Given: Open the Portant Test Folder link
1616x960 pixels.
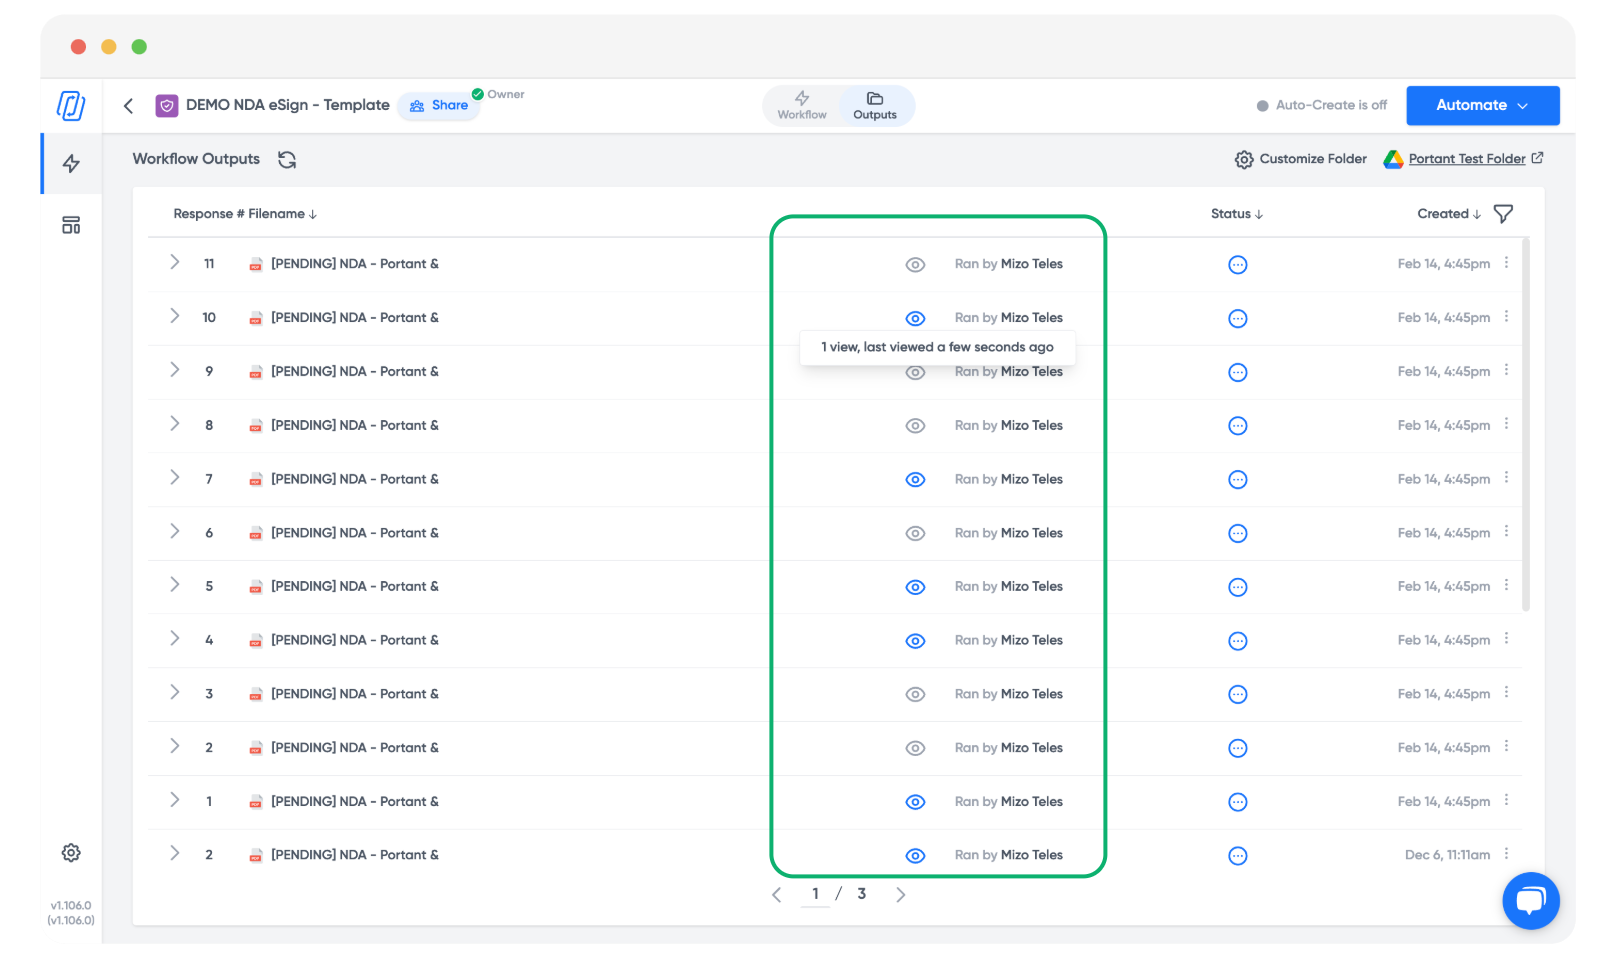Looking at the screenshot, I should tap(1466, 159).
